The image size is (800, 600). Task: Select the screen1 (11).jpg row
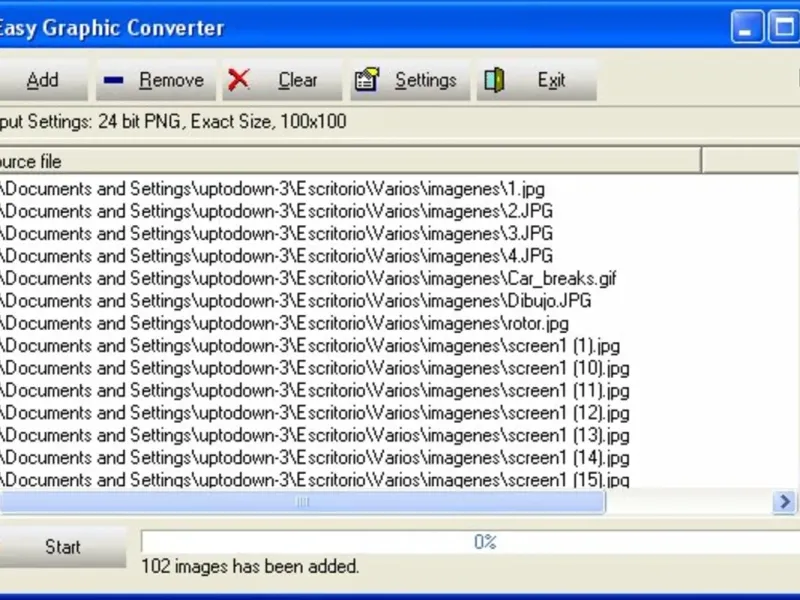(x=315, y=391)
